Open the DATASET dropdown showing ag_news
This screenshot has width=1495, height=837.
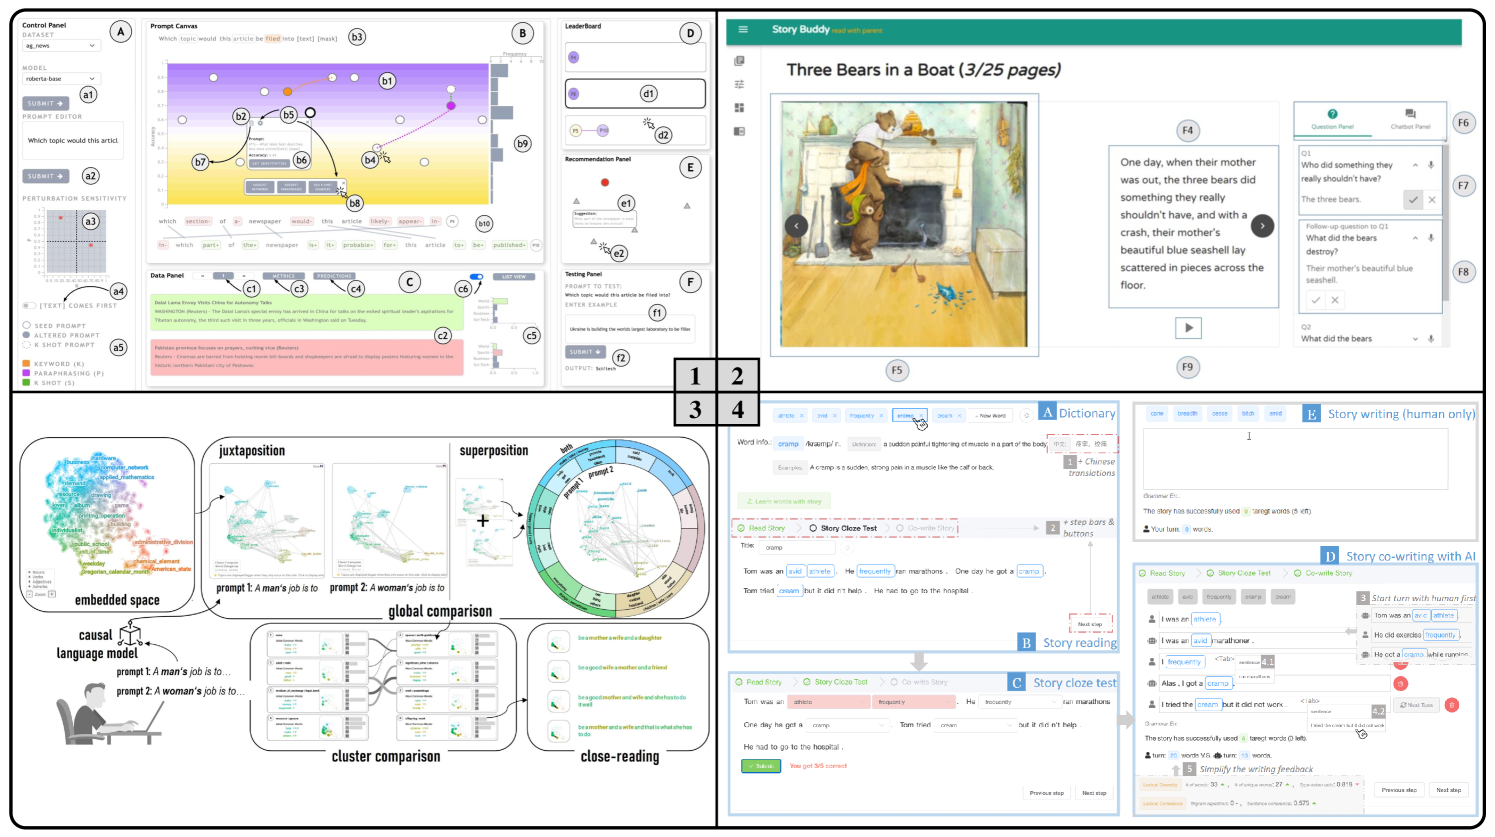tap(61, 46)
